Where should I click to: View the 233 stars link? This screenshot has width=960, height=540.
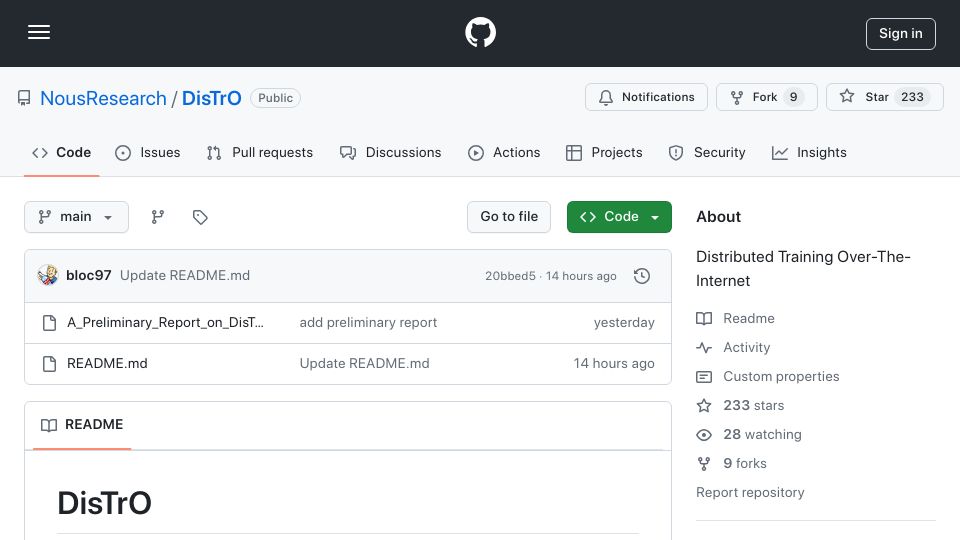(740, 405)
